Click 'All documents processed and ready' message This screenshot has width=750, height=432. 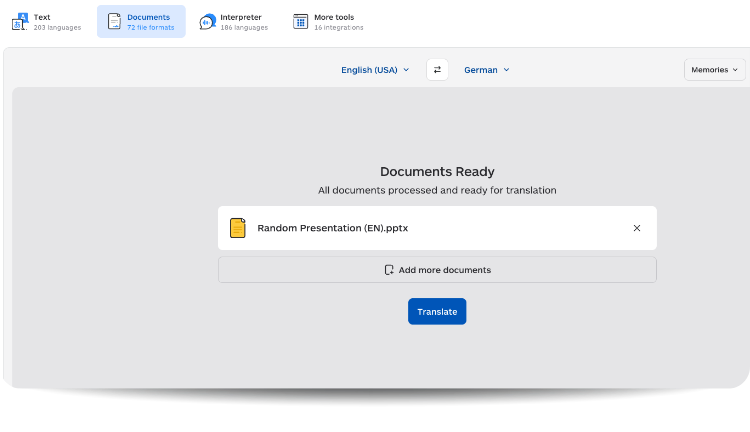click(x=437, y=190)
